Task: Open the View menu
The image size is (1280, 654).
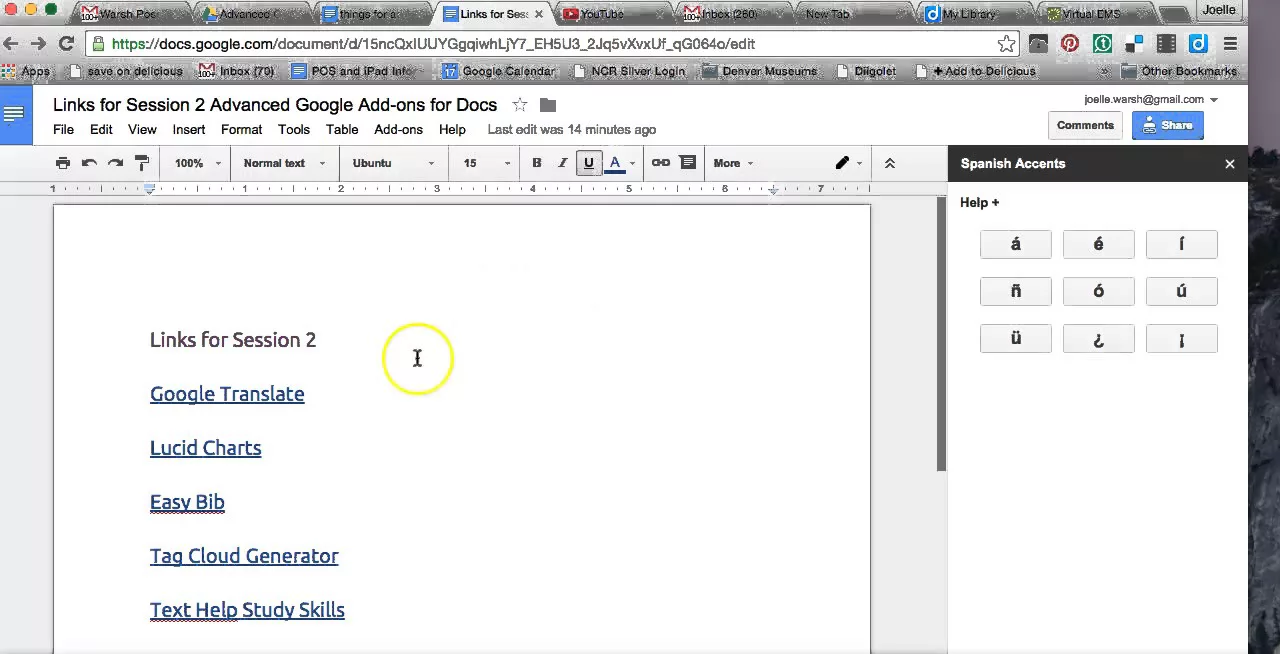Action: pyautogui.click(x=142, y=129)
